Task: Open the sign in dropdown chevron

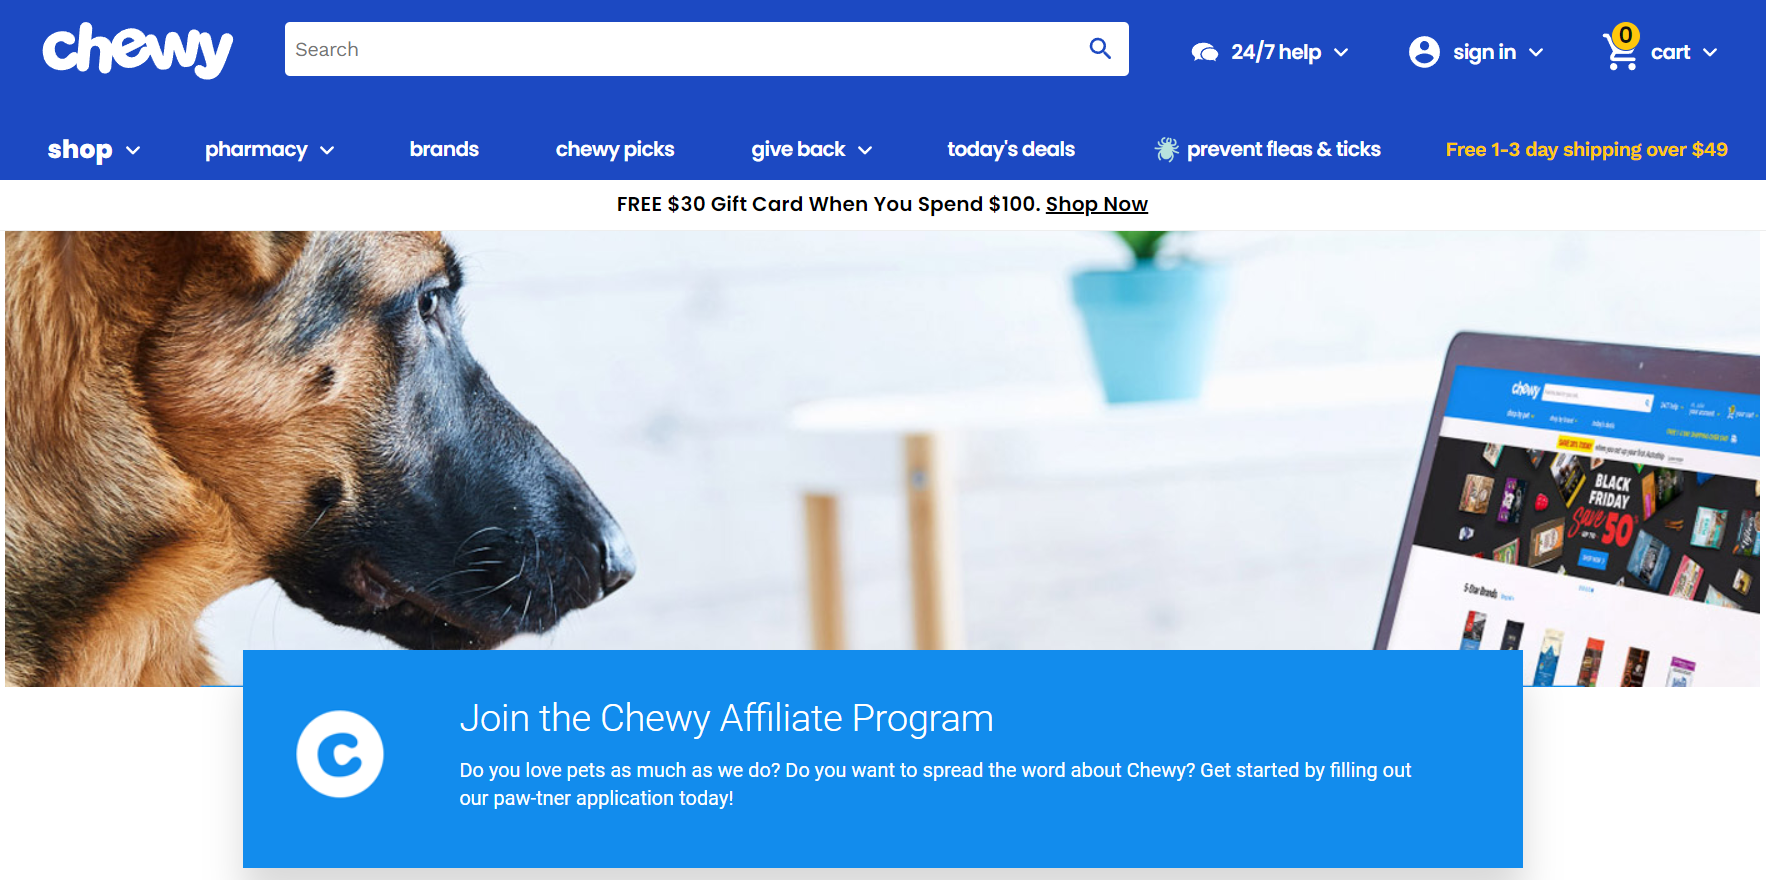Action: [1536, 52]
